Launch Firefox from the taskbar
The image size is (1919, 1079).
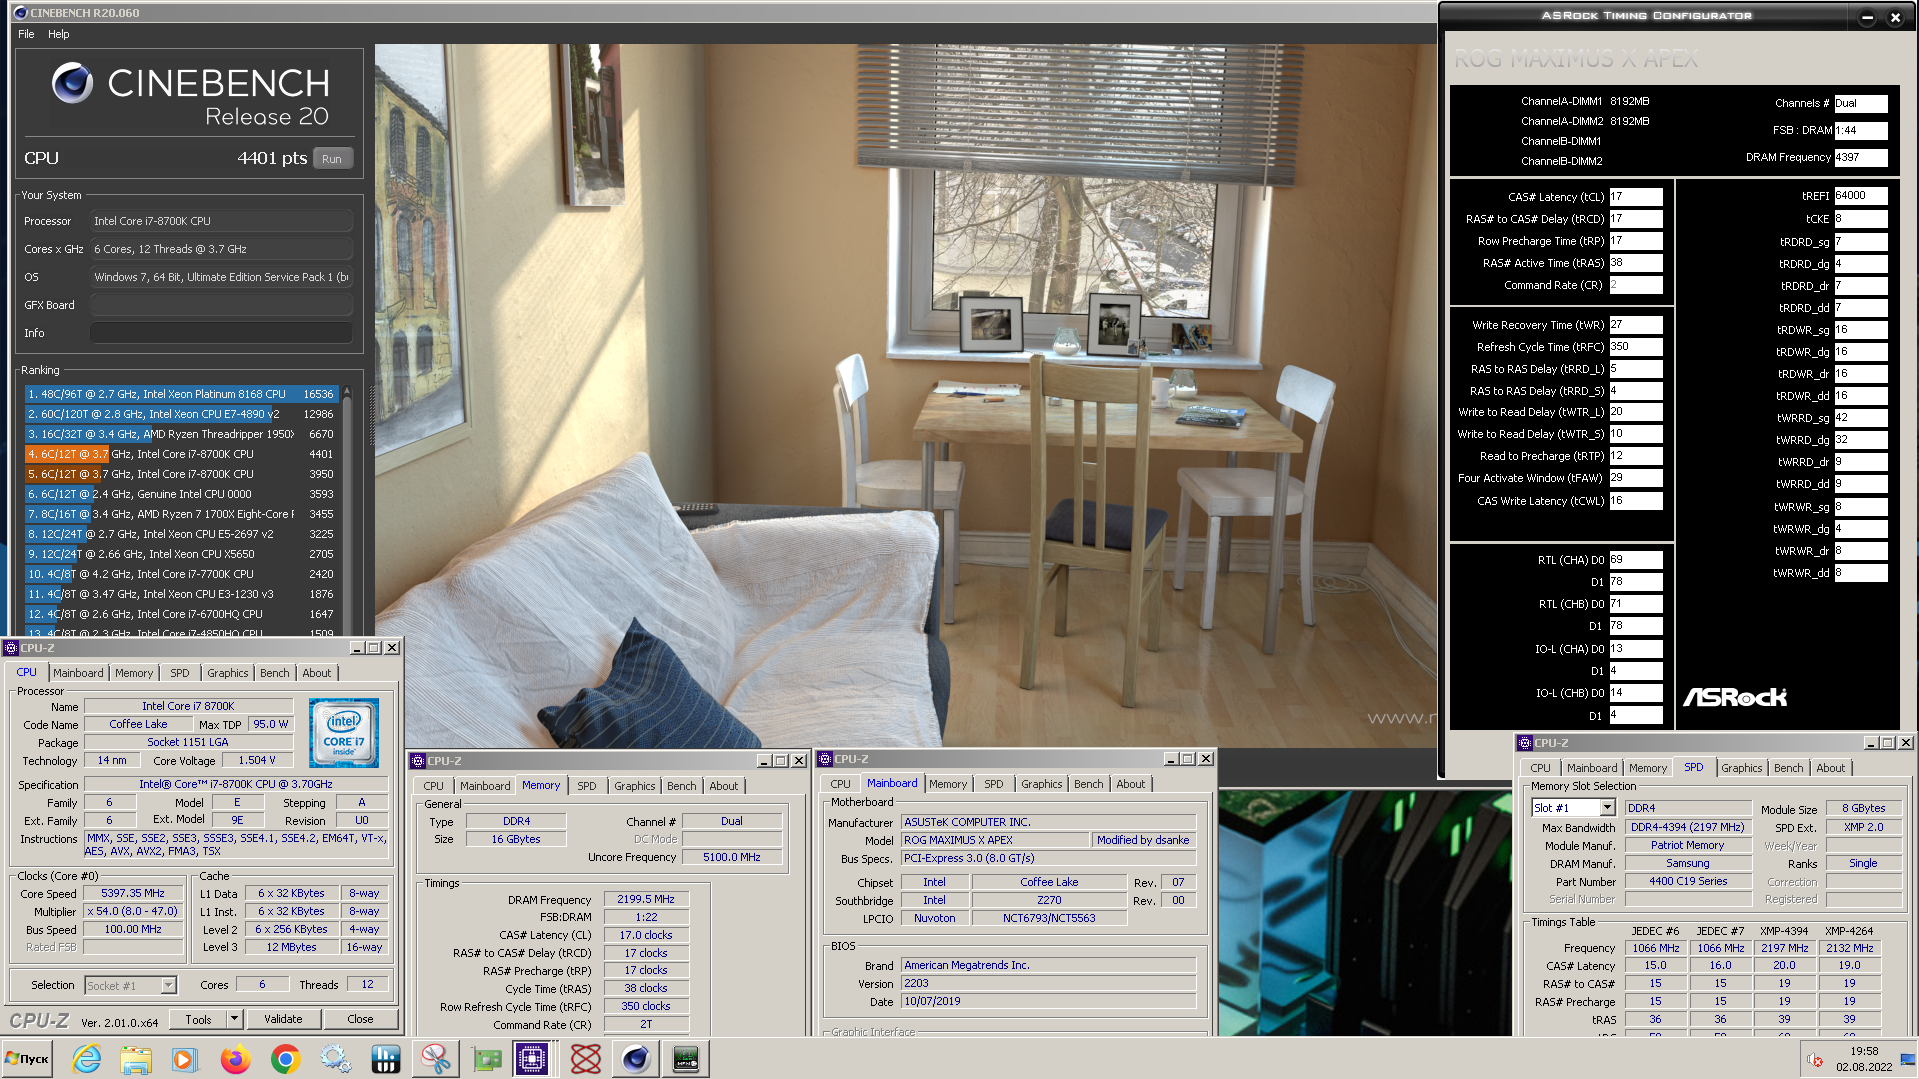pos(236,1059)
